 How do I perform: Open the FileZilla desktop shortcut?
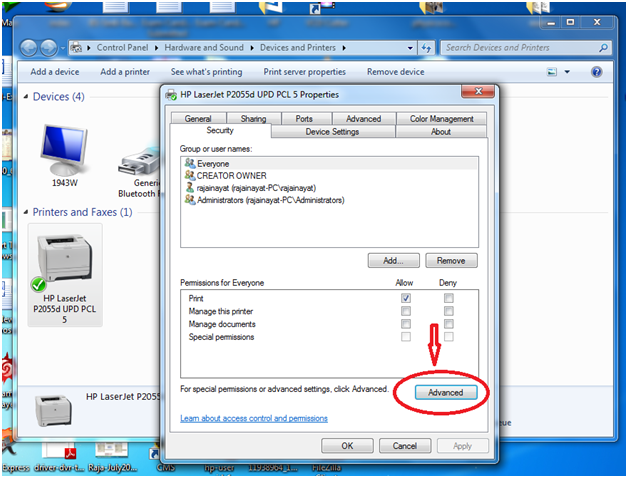(x=326, y=468)
